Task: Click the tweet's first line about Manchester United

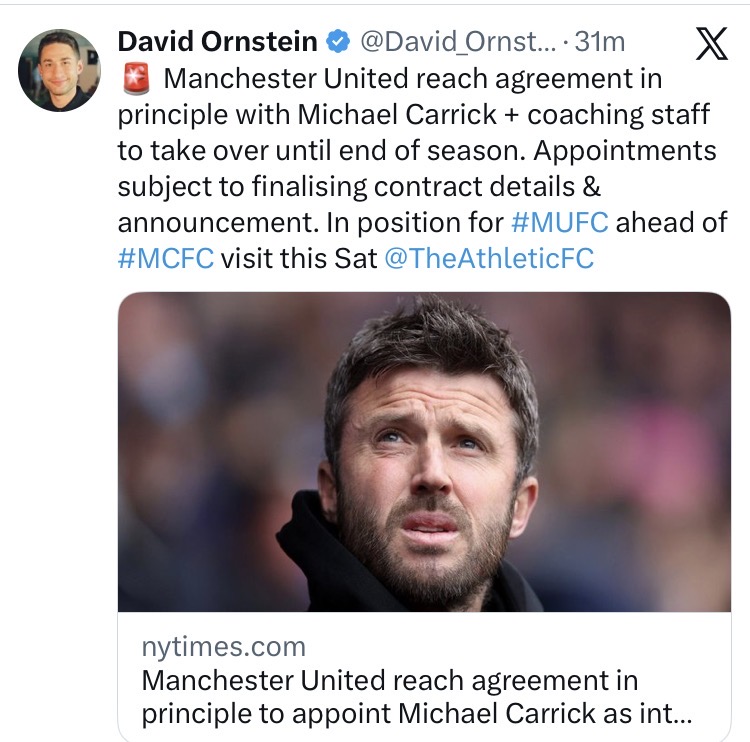Action: tap(410, 78)
